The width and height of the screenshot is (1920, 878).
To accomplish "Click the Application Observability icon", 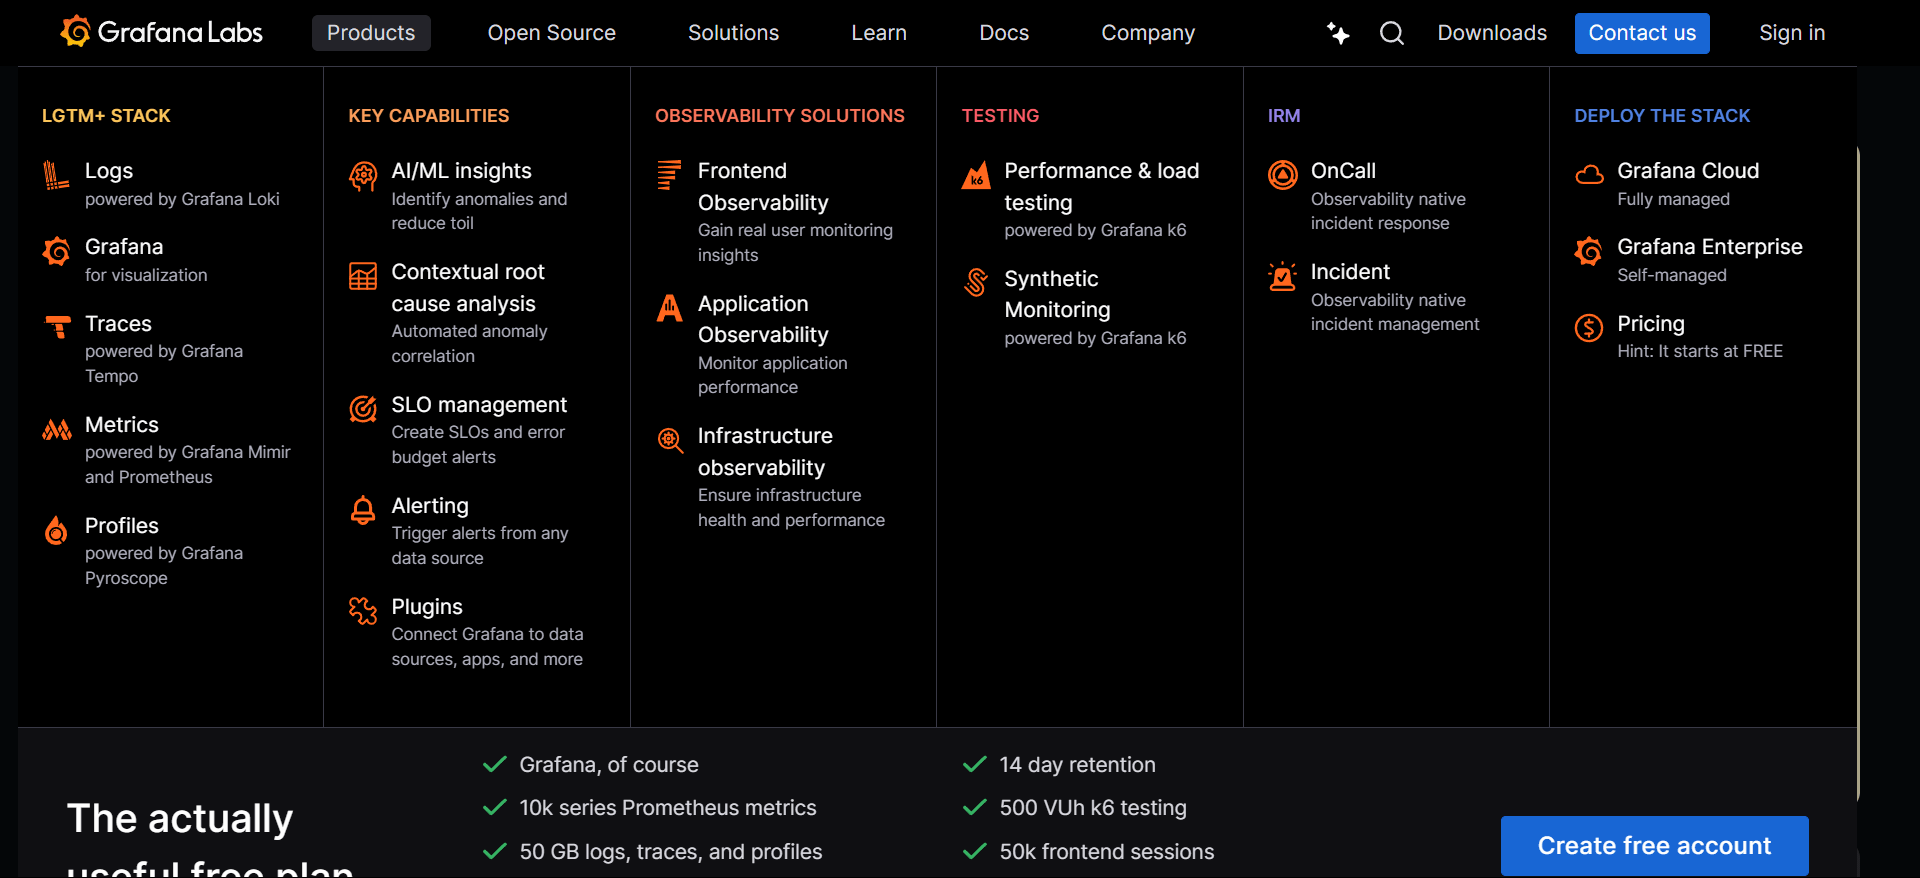I will coord(669,308).
